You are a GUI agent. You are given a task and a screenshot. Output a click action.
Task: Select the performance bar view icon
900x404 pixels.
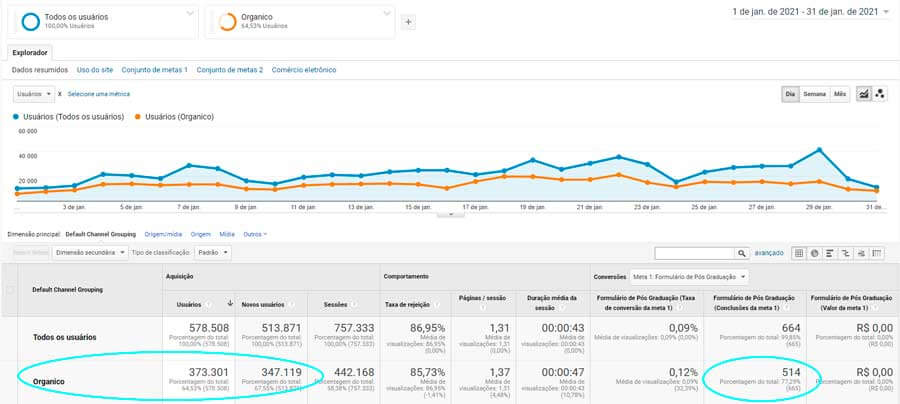coord(832,253)
